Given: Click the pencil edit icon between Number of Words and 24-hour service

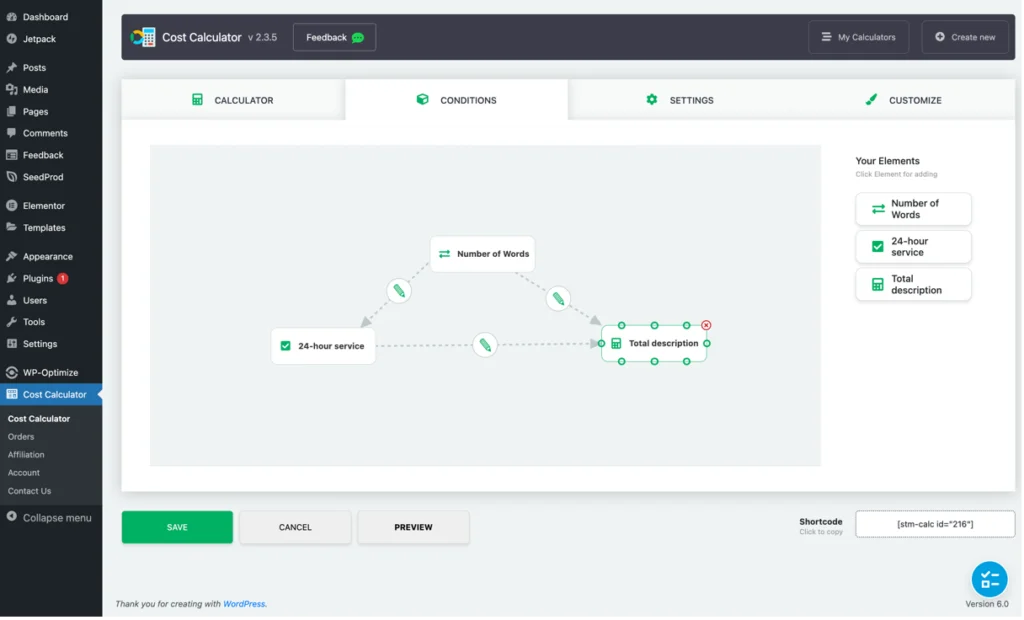Looking at the screenshot, I should (x=399, y=291).
